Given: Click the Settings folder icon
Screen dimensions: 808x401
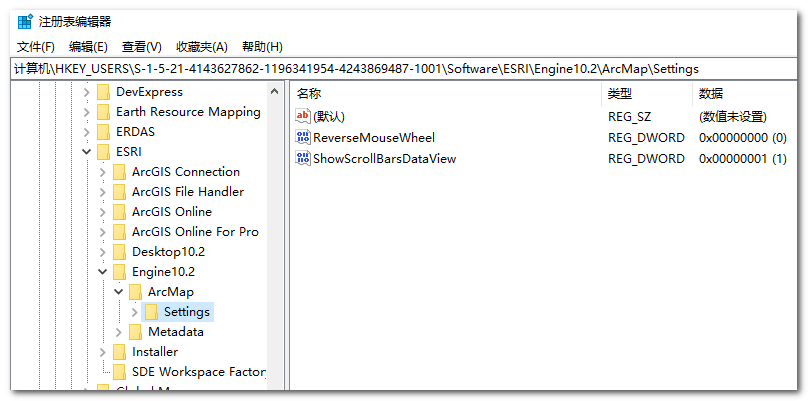Looking at the screenshot, I should (152, 312).
